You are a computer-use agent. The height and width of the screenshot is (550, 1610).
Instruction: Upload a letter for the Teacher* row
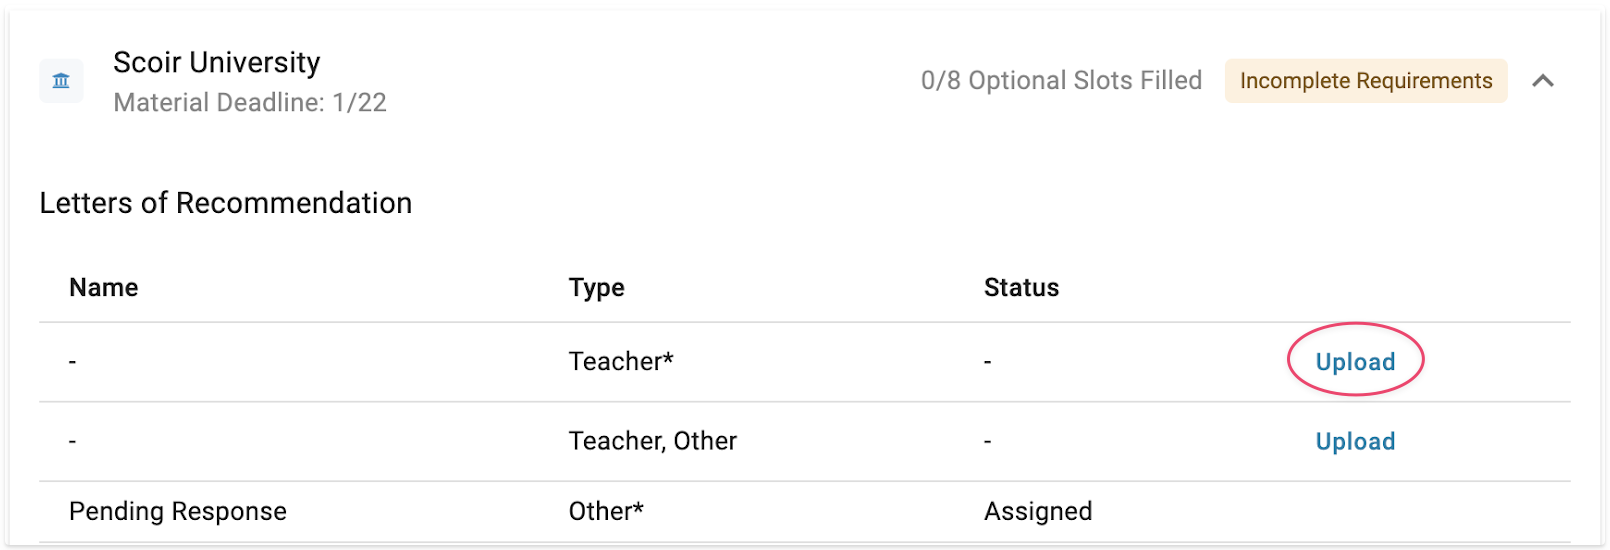pyautogui.click(x=1355, y=362)
